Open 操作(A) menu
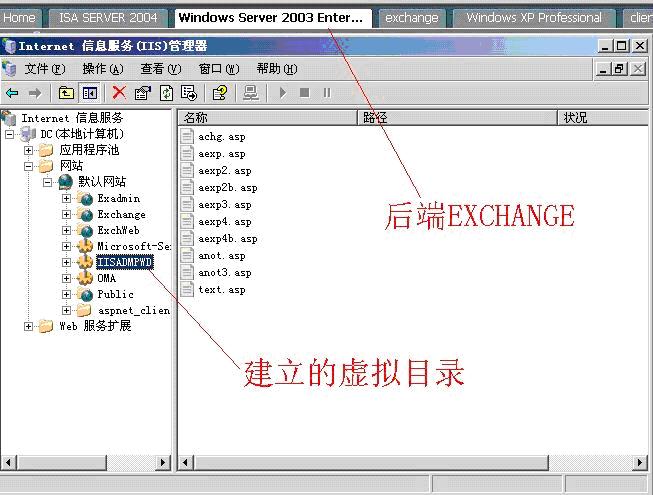This screenshot has height=495, width=653. 103,69
